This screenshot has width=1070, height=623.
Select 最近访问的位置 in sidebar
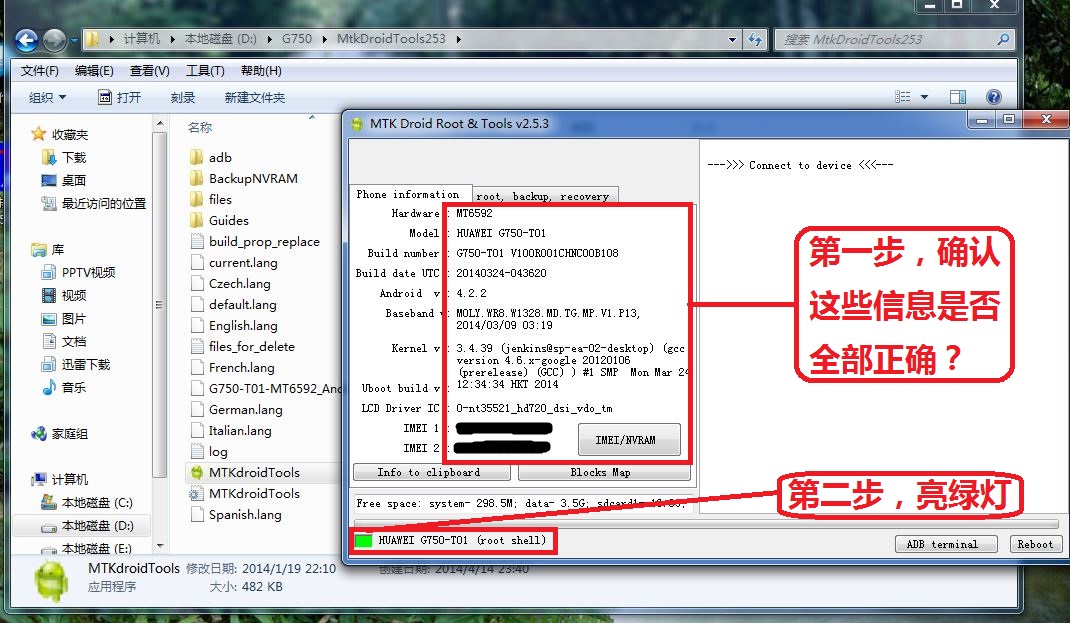(94, 203)
